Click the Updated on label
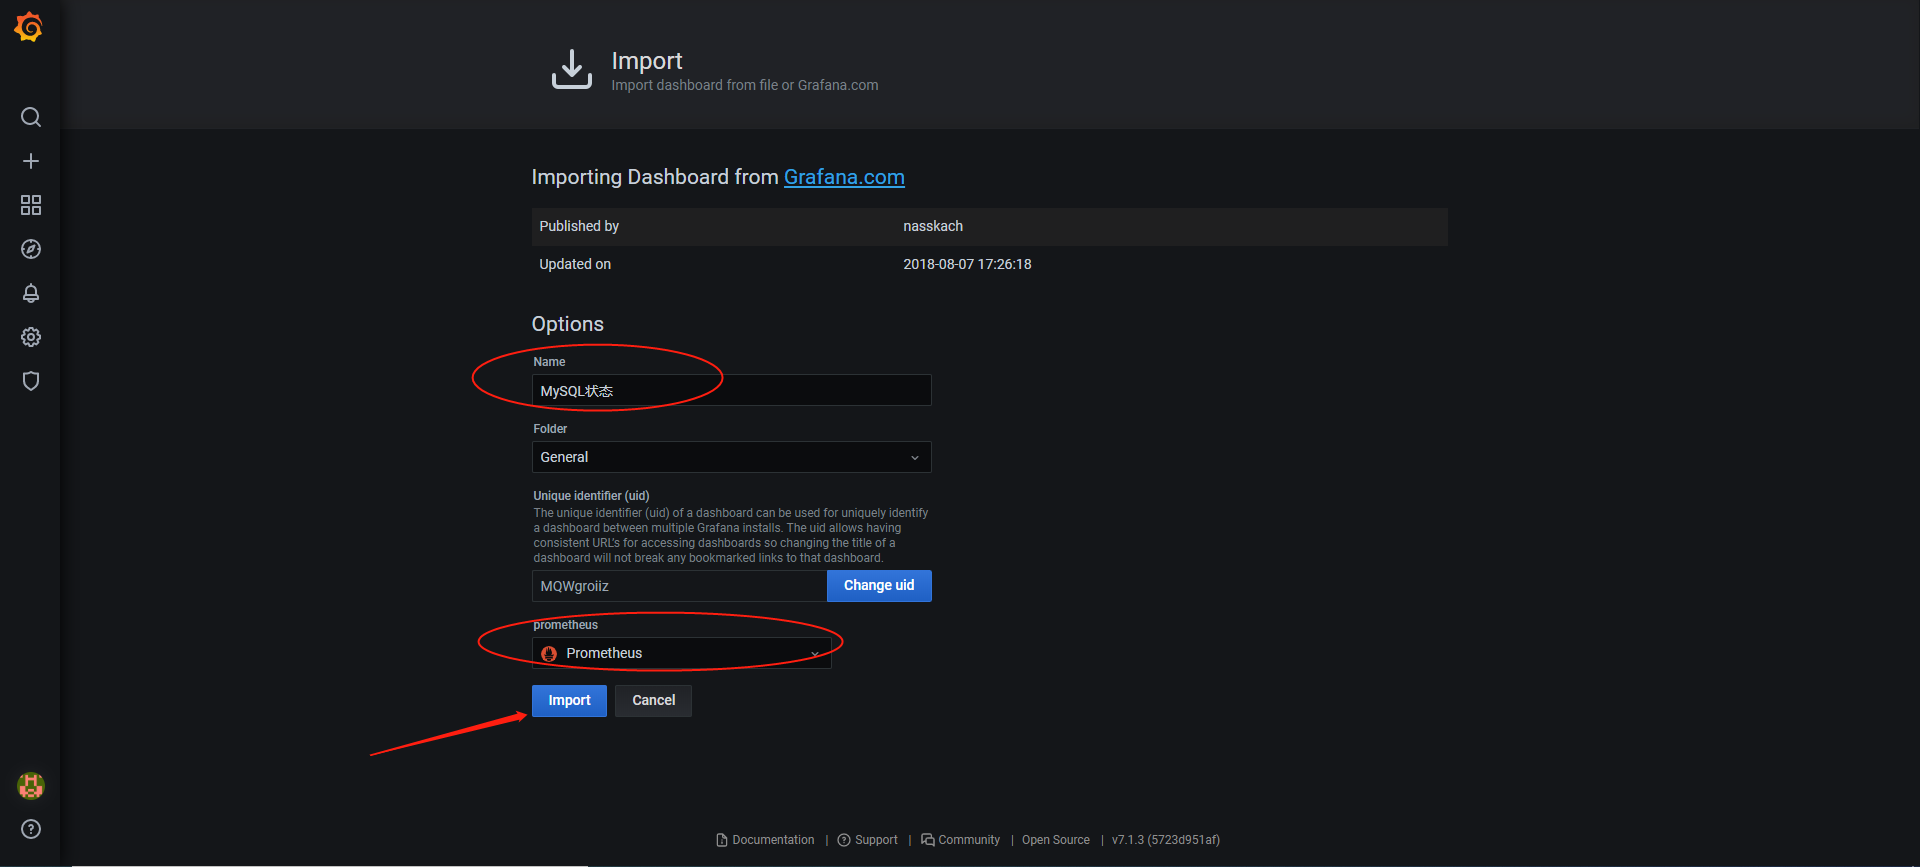 pos(575,265)
